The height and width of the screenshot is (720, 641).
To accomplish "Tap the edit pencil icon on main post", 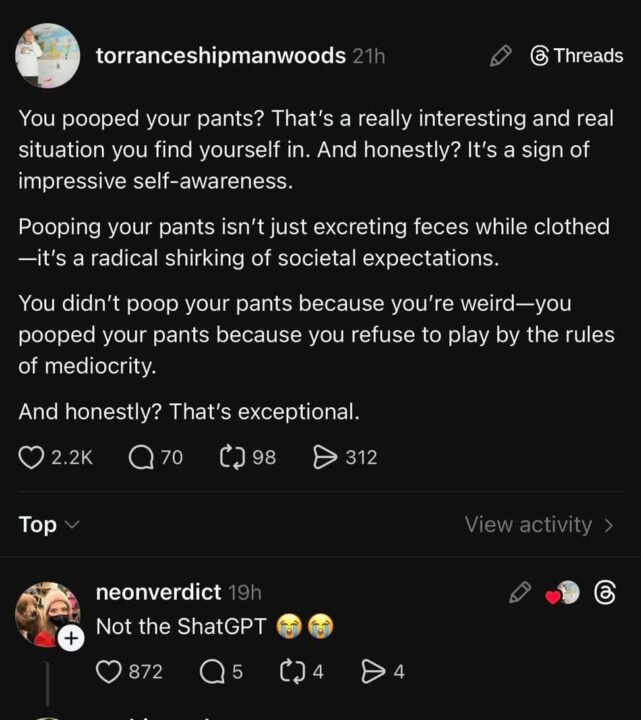I will (500, 57).
